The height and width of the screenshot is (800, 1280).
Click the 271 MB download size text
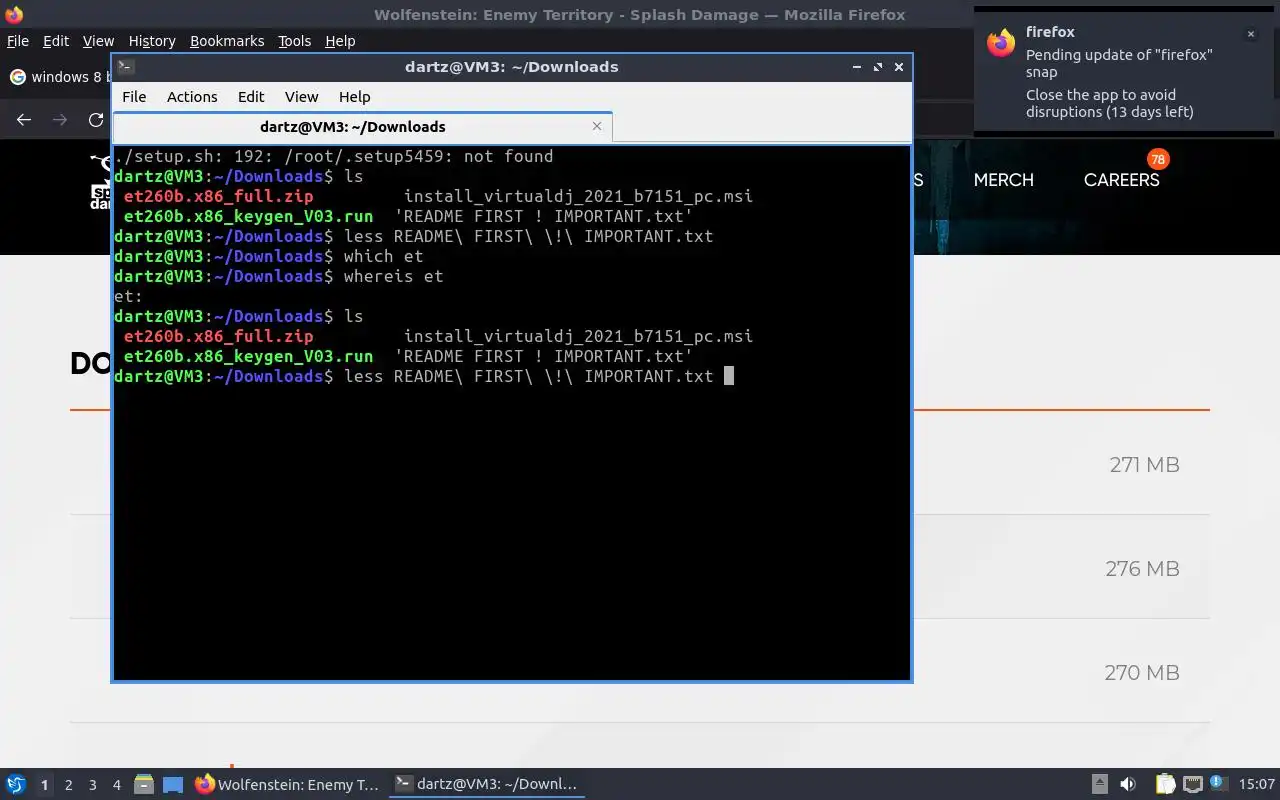click(x=1144, y=465)
